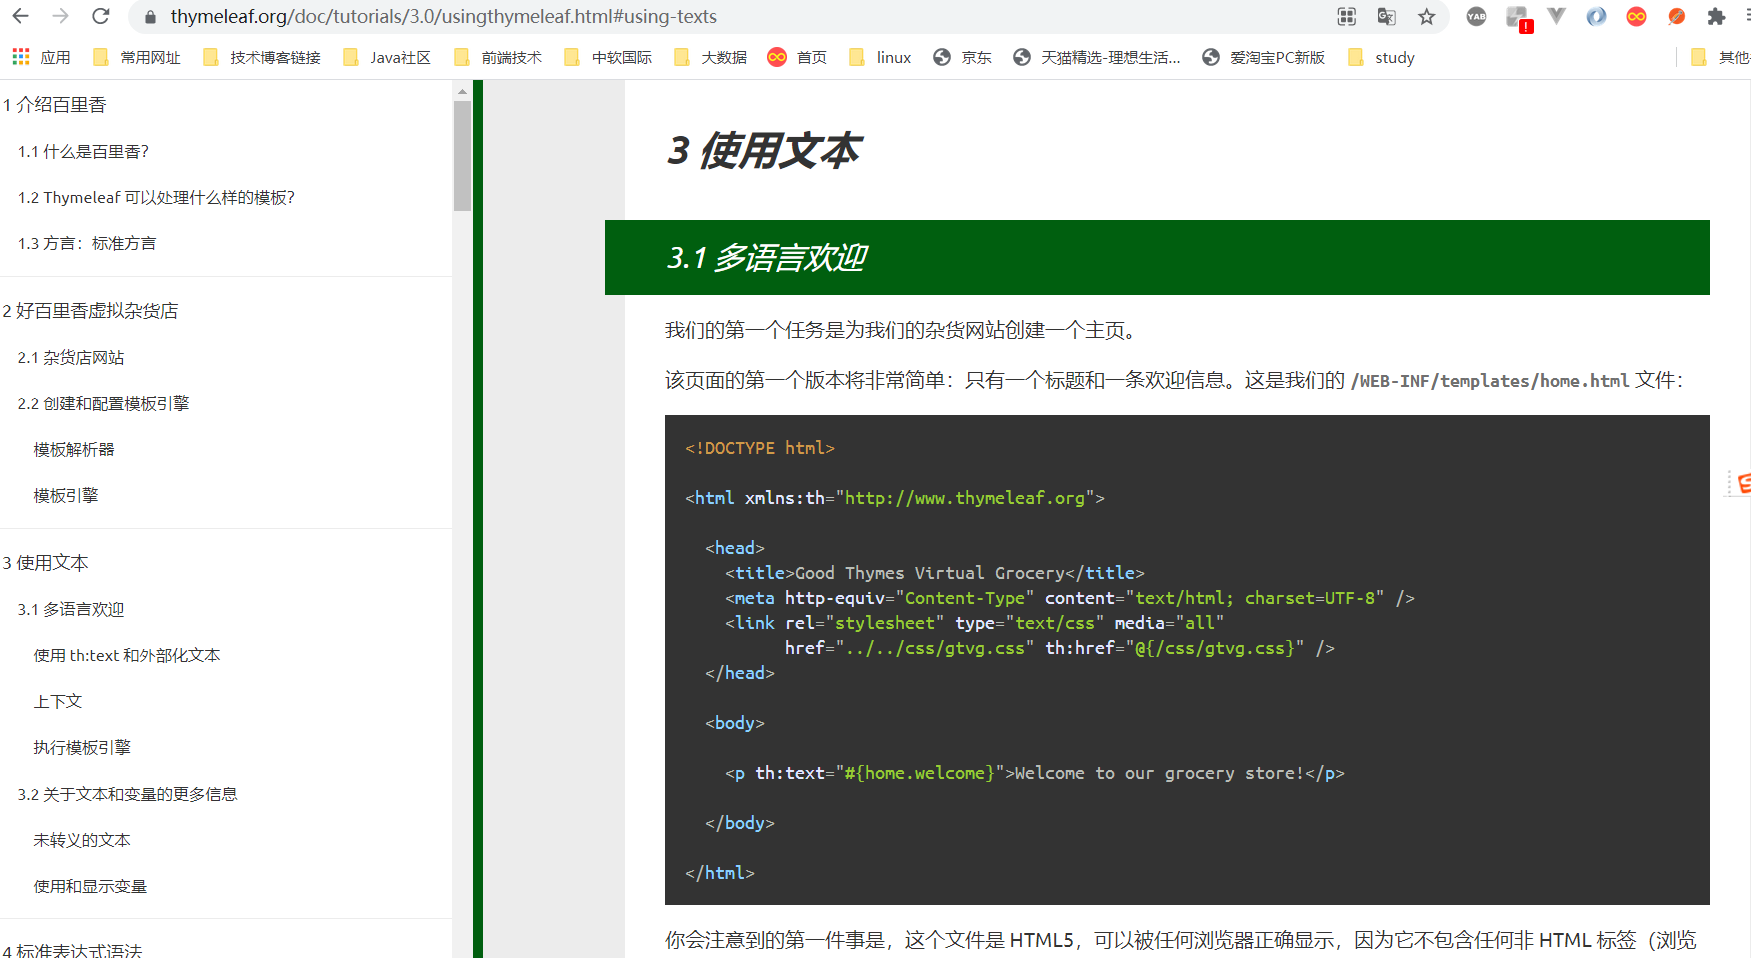The height and width of the screenshot is (958, 1751).
Task: Go to 2.2 创建和配置模板引擎
Action: pyautogui.click(x=103, y=404)
